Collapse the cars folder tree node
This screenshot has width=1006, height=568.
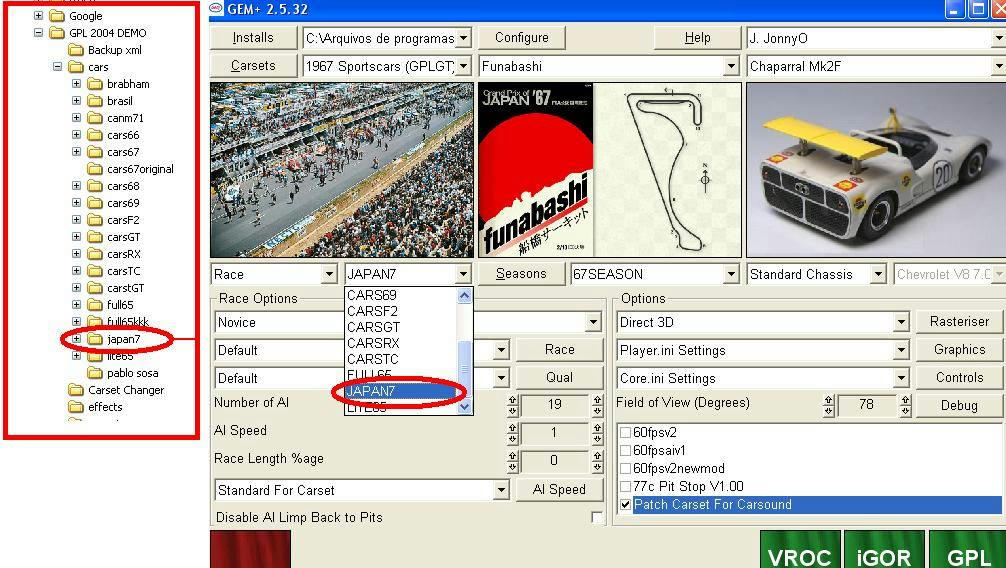click(x=57, y=67)
